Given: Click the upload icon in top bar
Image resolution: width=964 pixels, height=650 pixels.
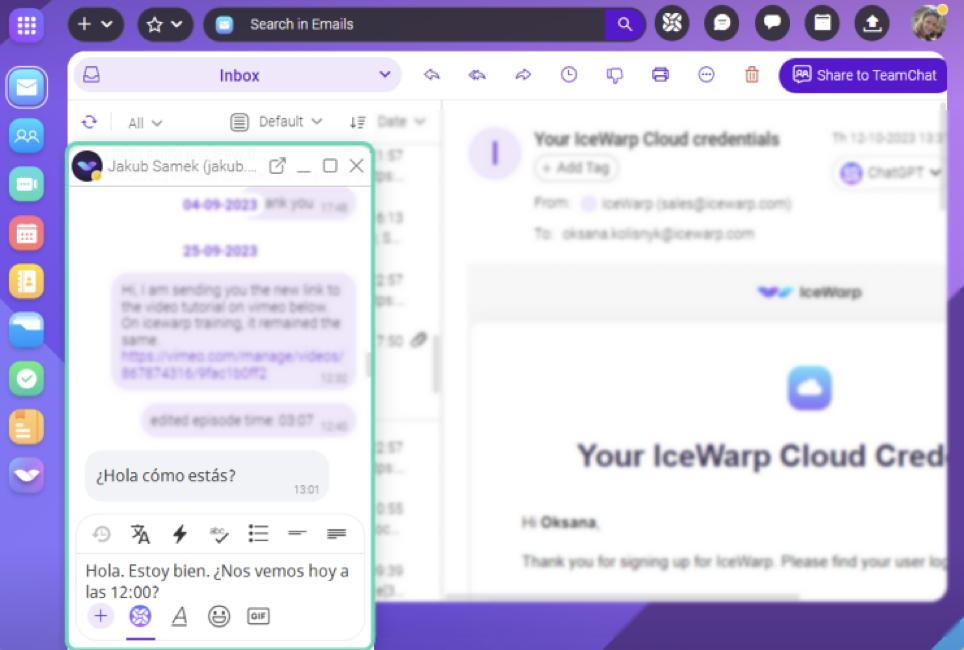Looking at the screenshot, I should (x=872, y=24).
